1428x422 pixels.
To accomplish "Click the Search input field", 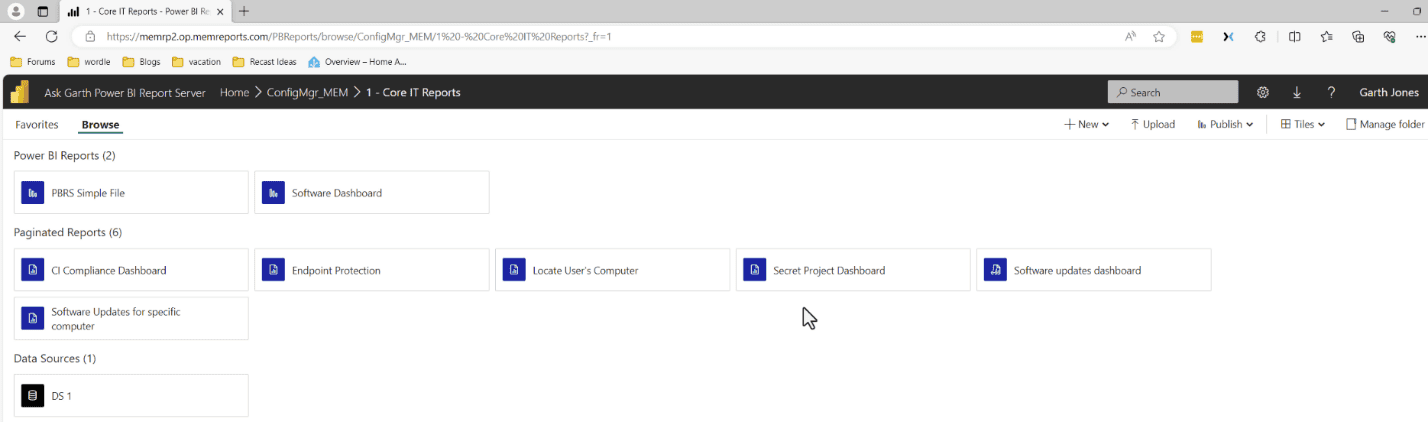I will [x=1173, y=92].
